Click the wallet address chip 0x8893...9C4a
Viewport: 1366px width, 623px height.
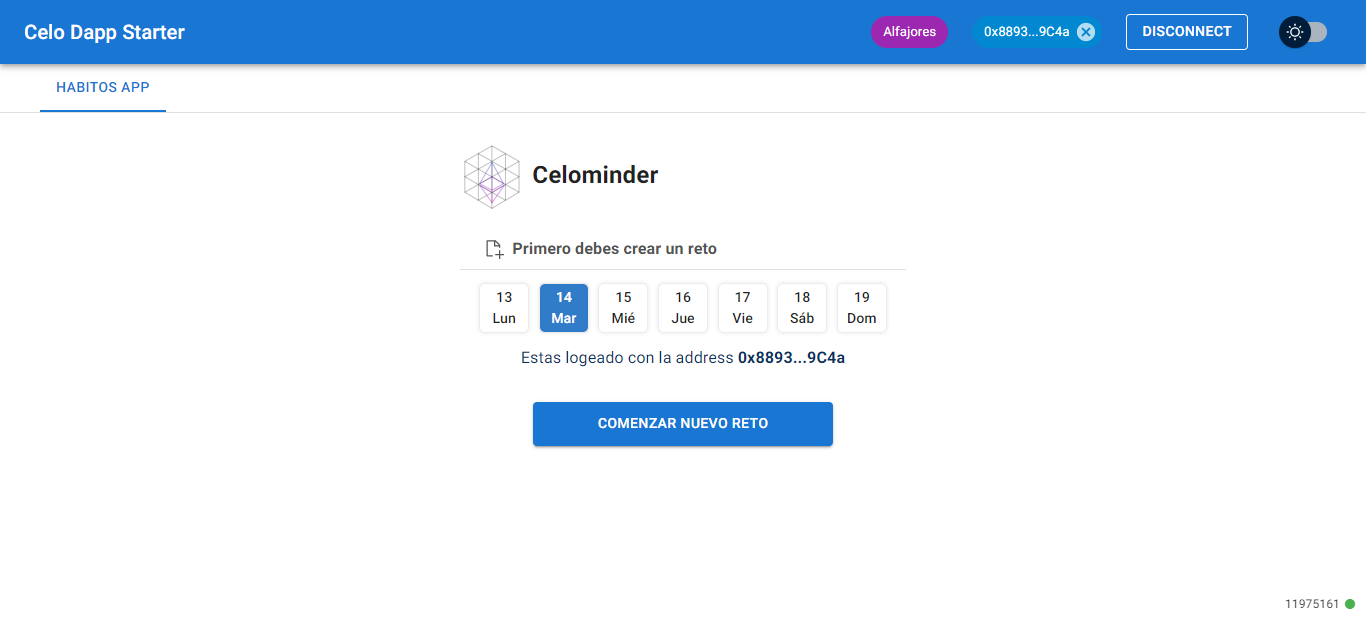point(1027,31)
